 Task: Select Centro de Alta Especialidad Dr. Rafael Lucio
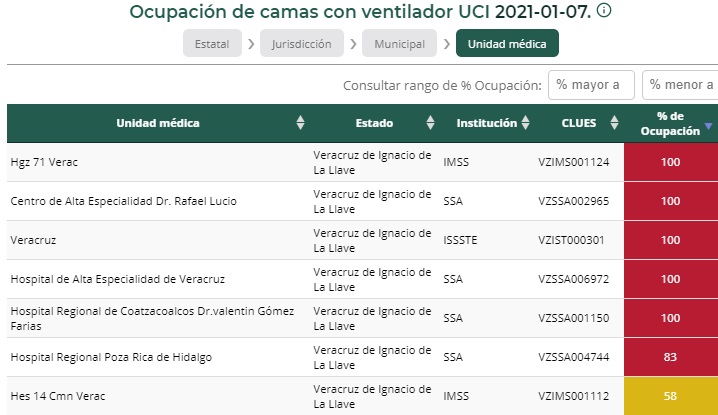[x=123, y=201]
